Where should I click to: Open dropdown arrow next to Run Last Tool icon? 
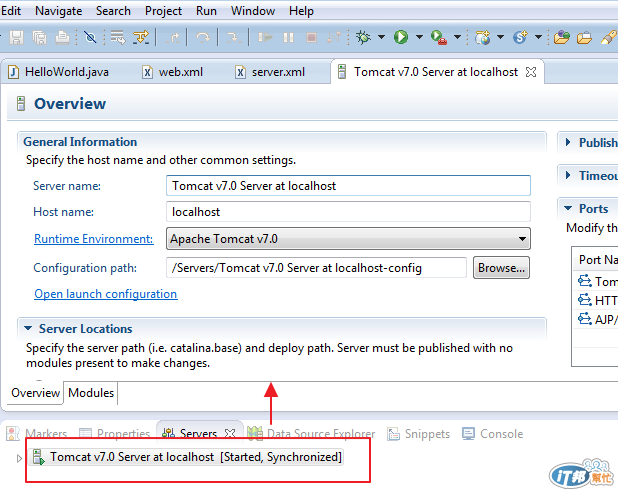click(x=457, y=37)
